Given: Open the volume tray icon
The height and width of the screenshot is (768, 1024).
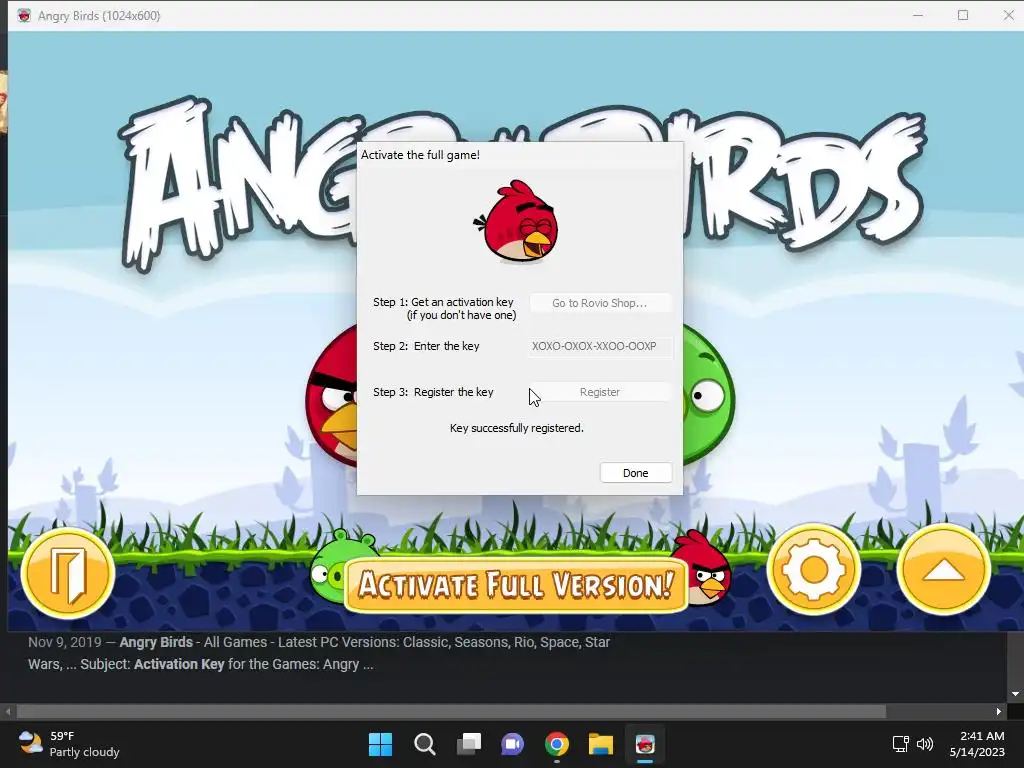Looking at the screenshot, I should click(x=925, y=744).
